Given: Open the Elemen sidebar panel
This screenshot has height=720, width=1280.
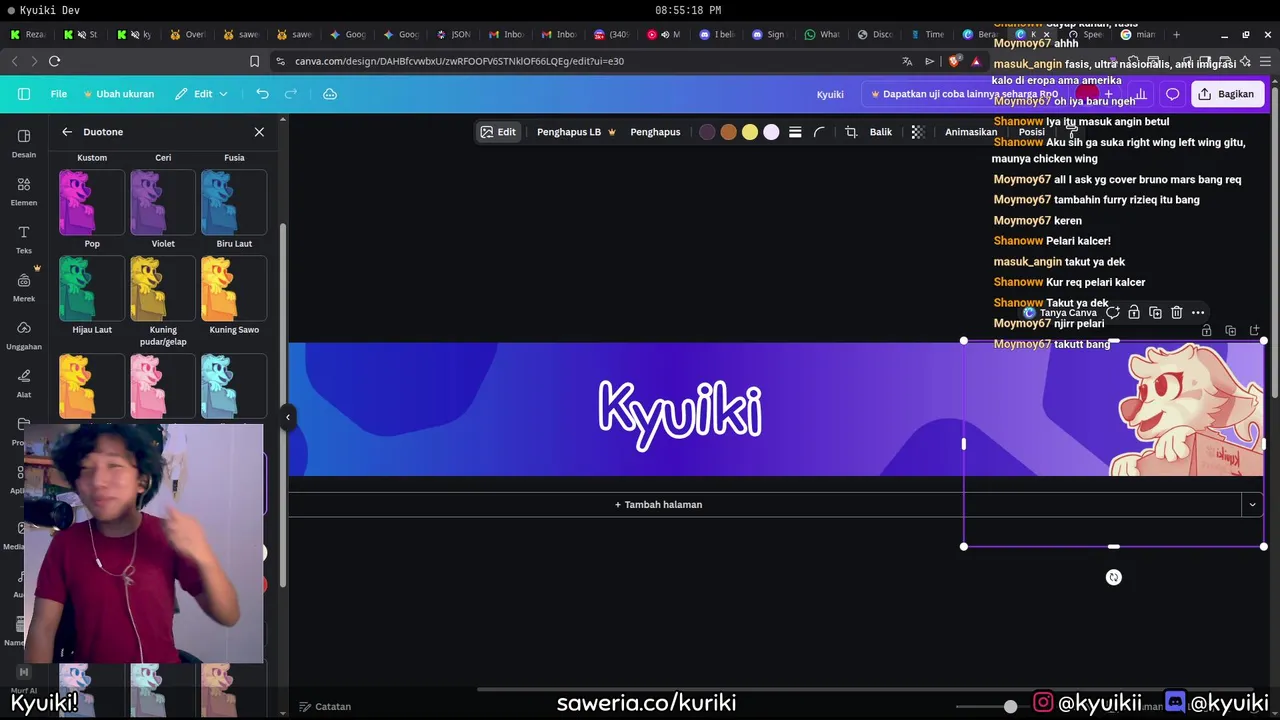Looking at the screenshot, I should [24, 191].
